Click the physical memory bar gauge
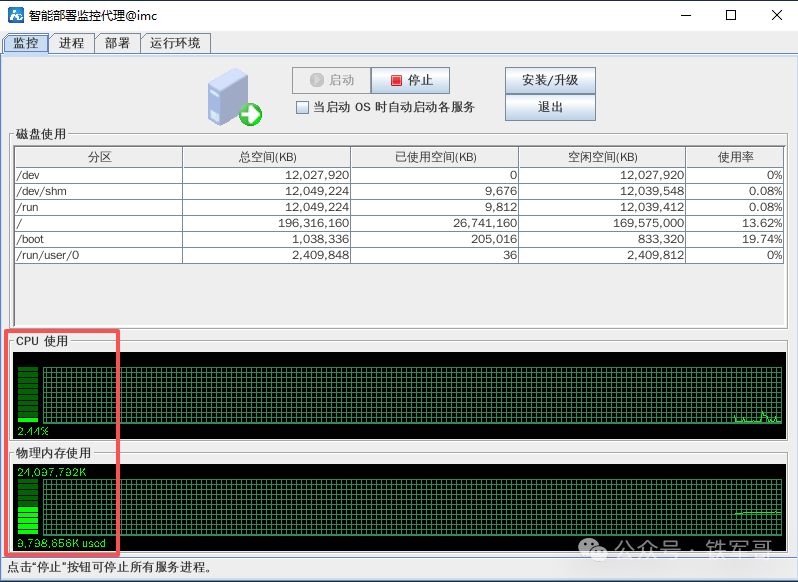 [28, 507]
